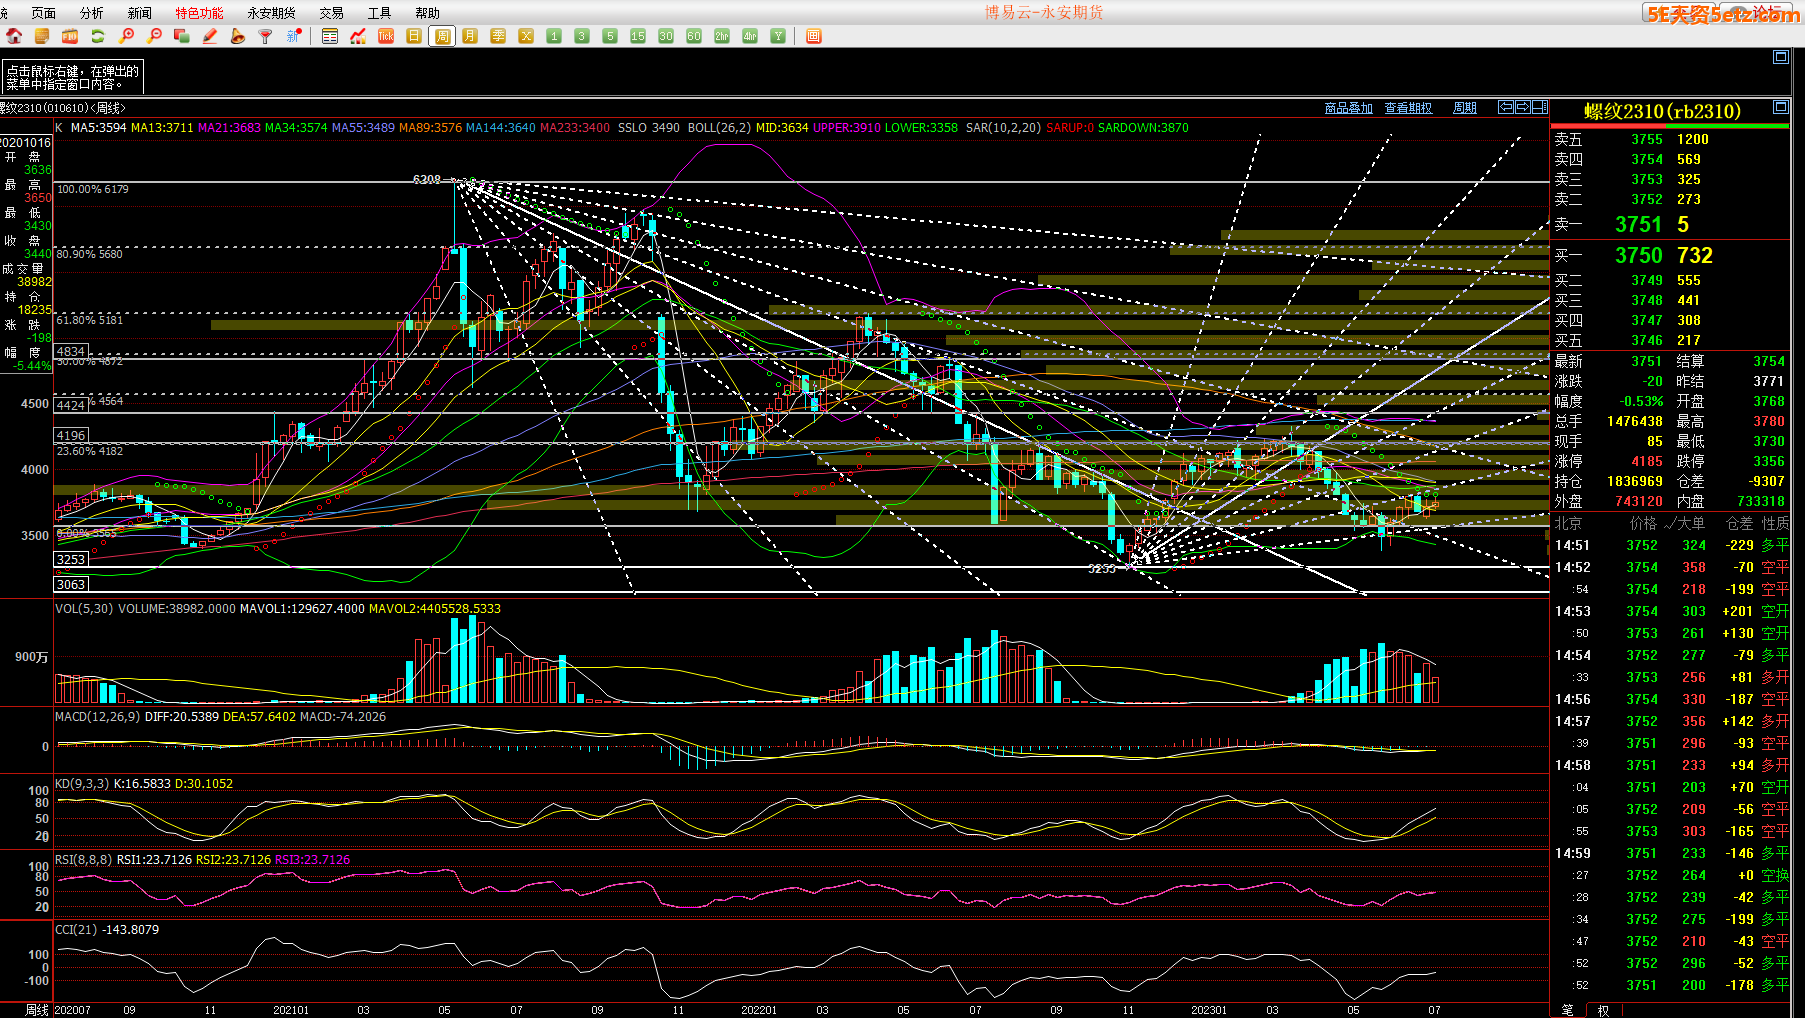Image resolution: width=1805 pixels, height=1018 pixels.
Task: Open the 特色功能 menu
Action: coord(199,13)
